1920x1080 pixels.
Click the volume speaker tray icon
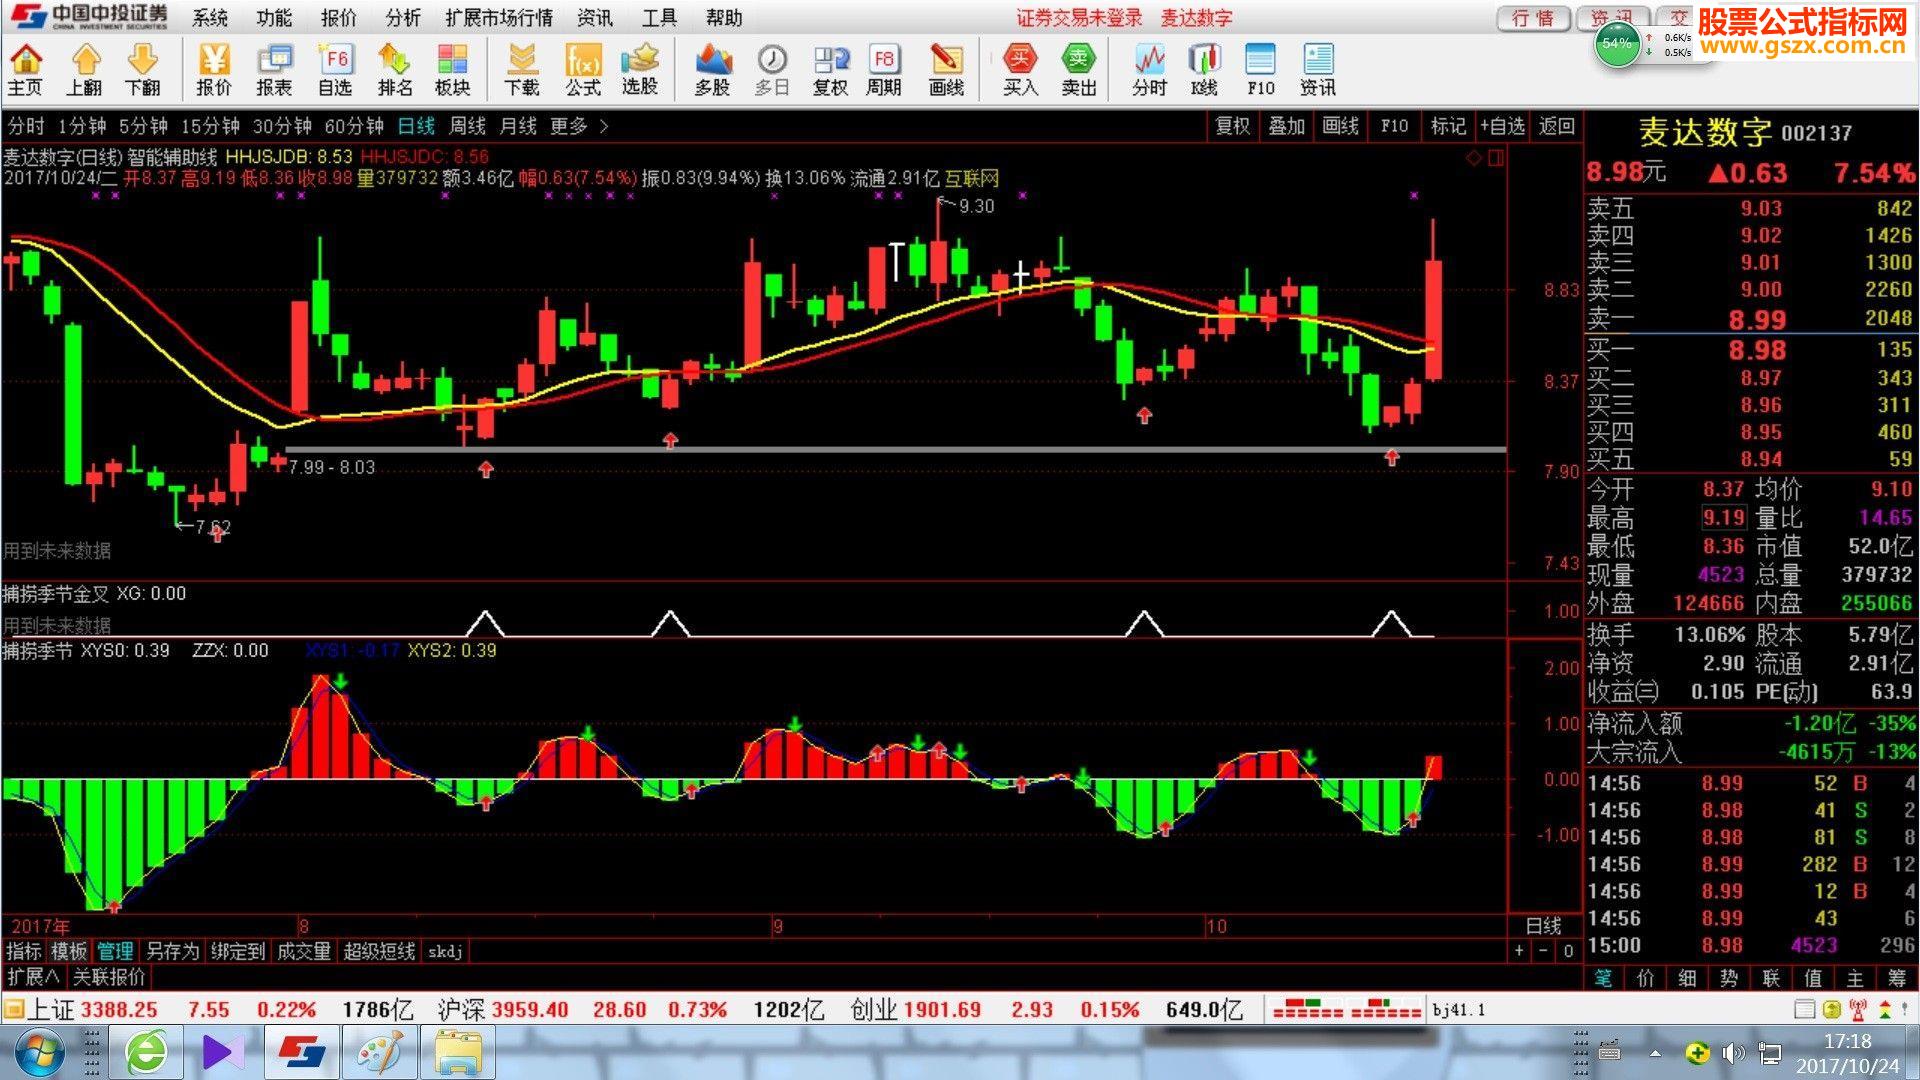coord(1733,1053)
